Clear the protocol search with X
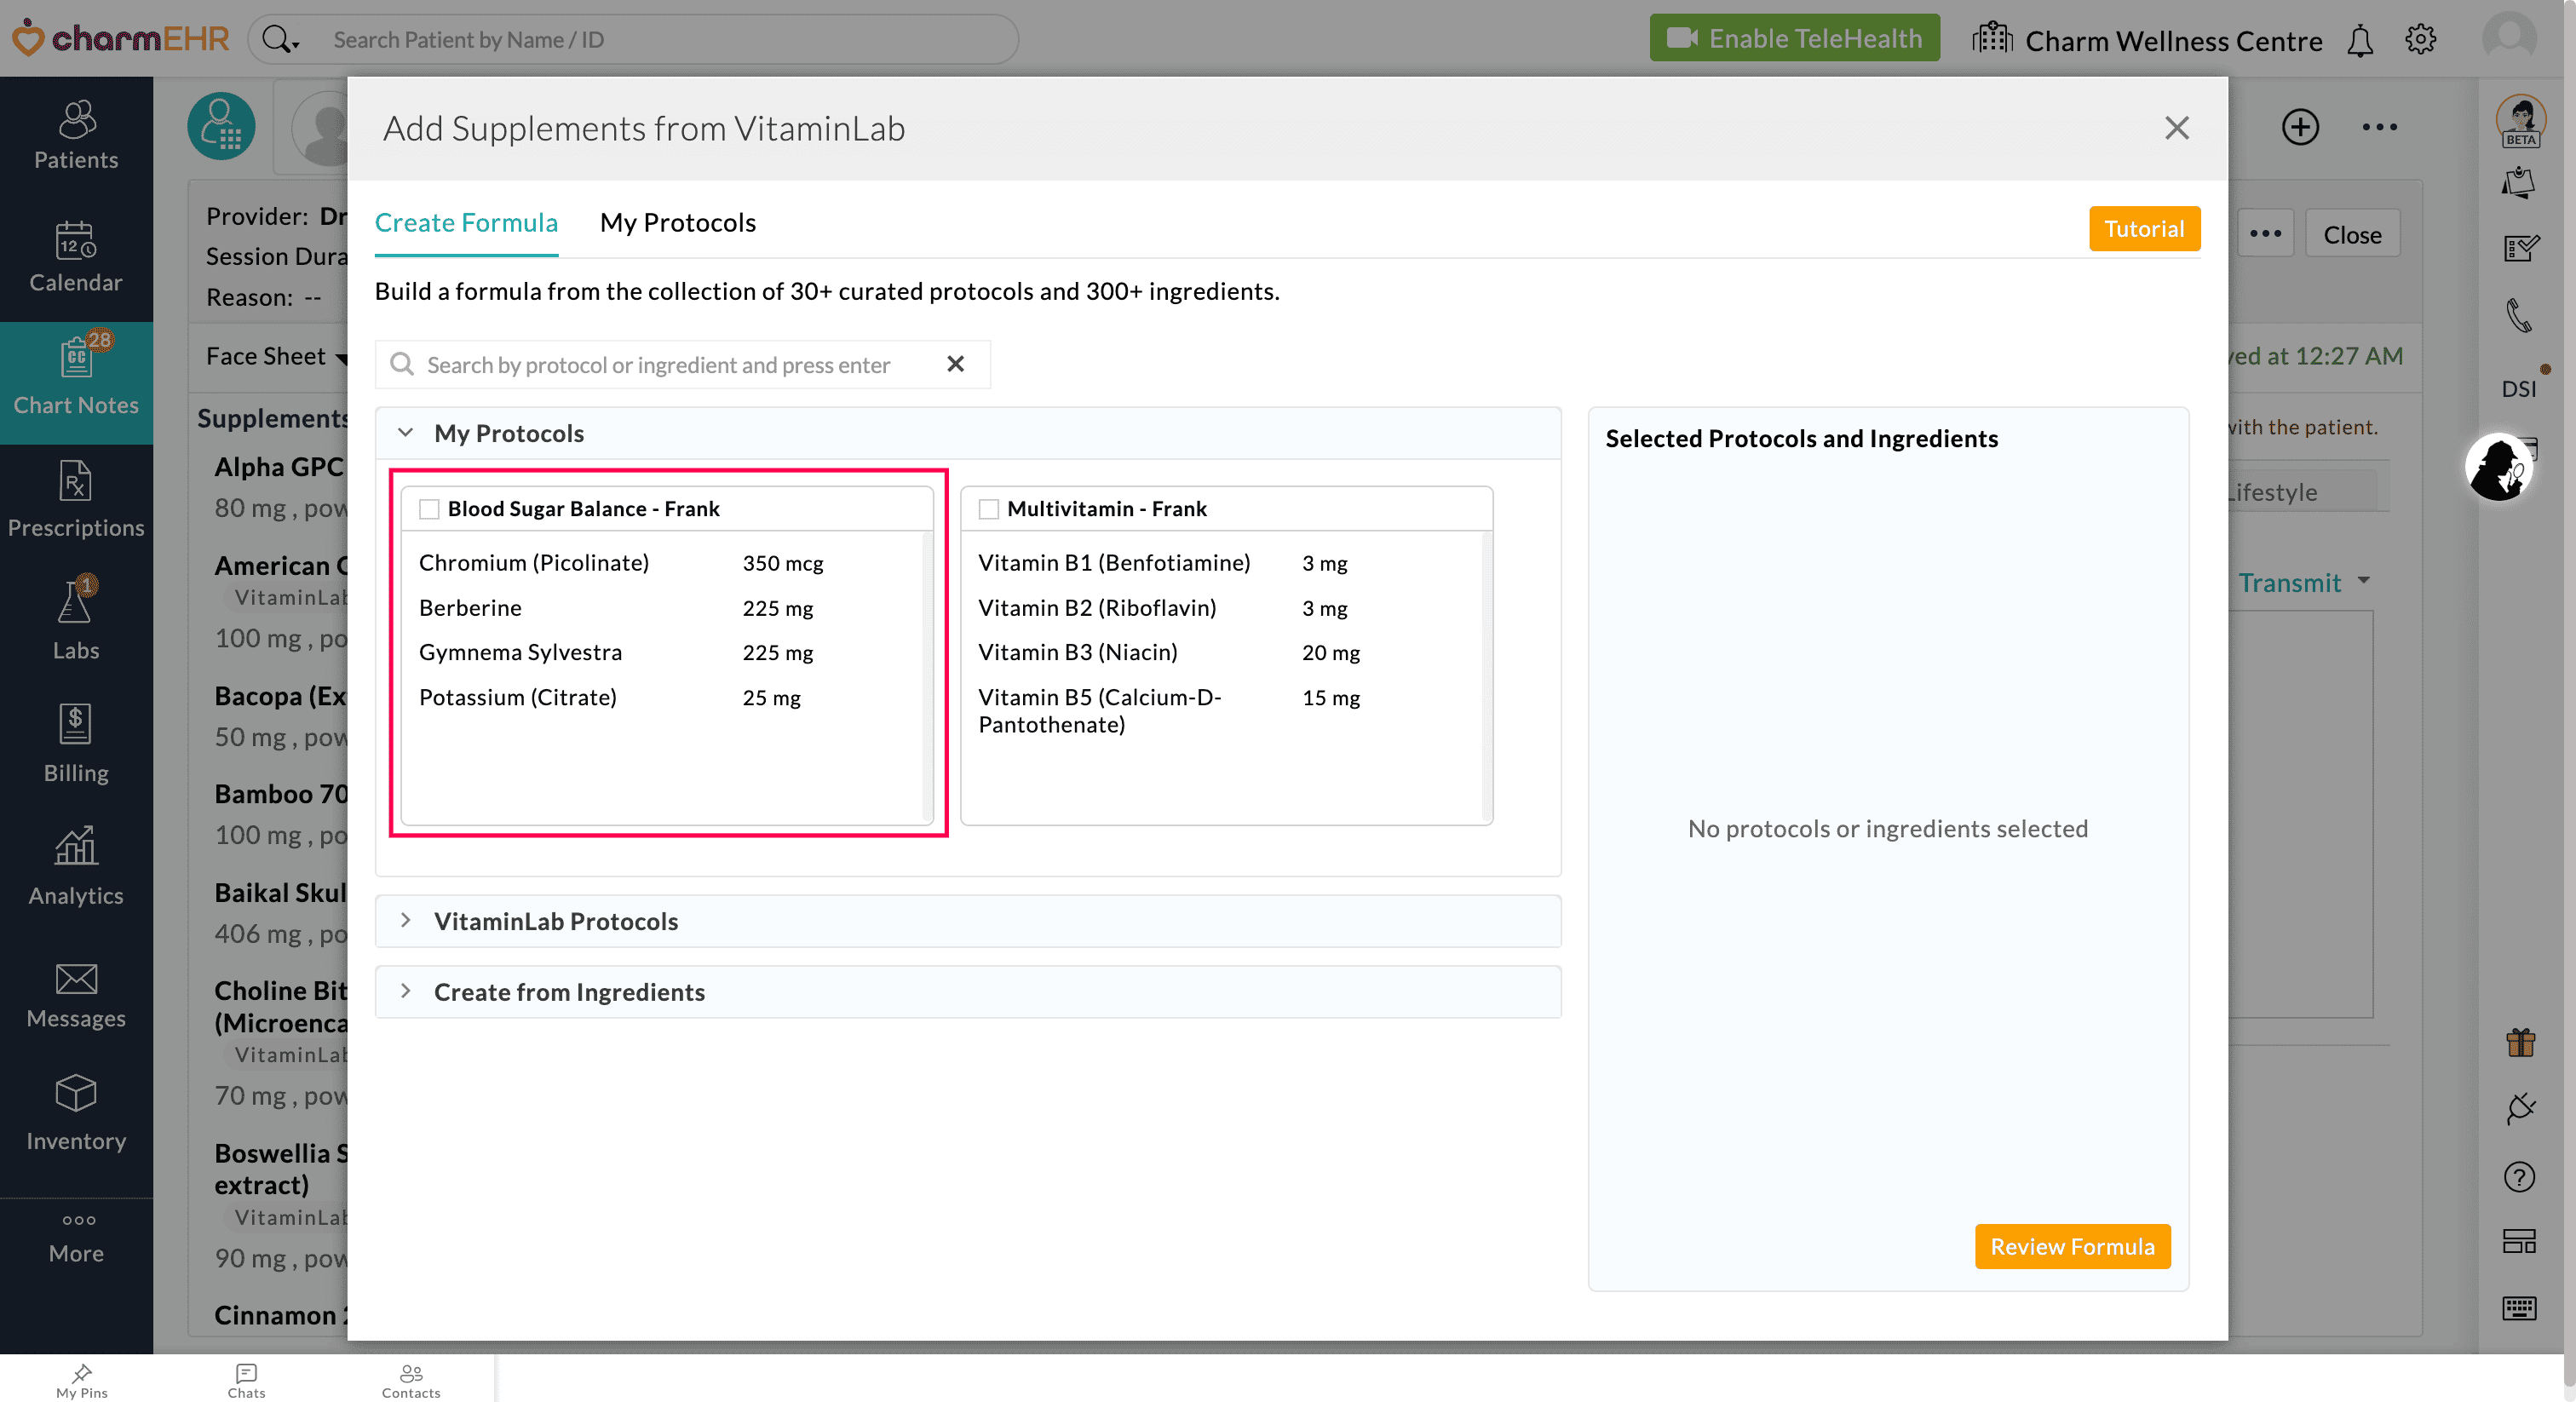Viewport: 2576px width, 1402px height. [x=955, y=364]
